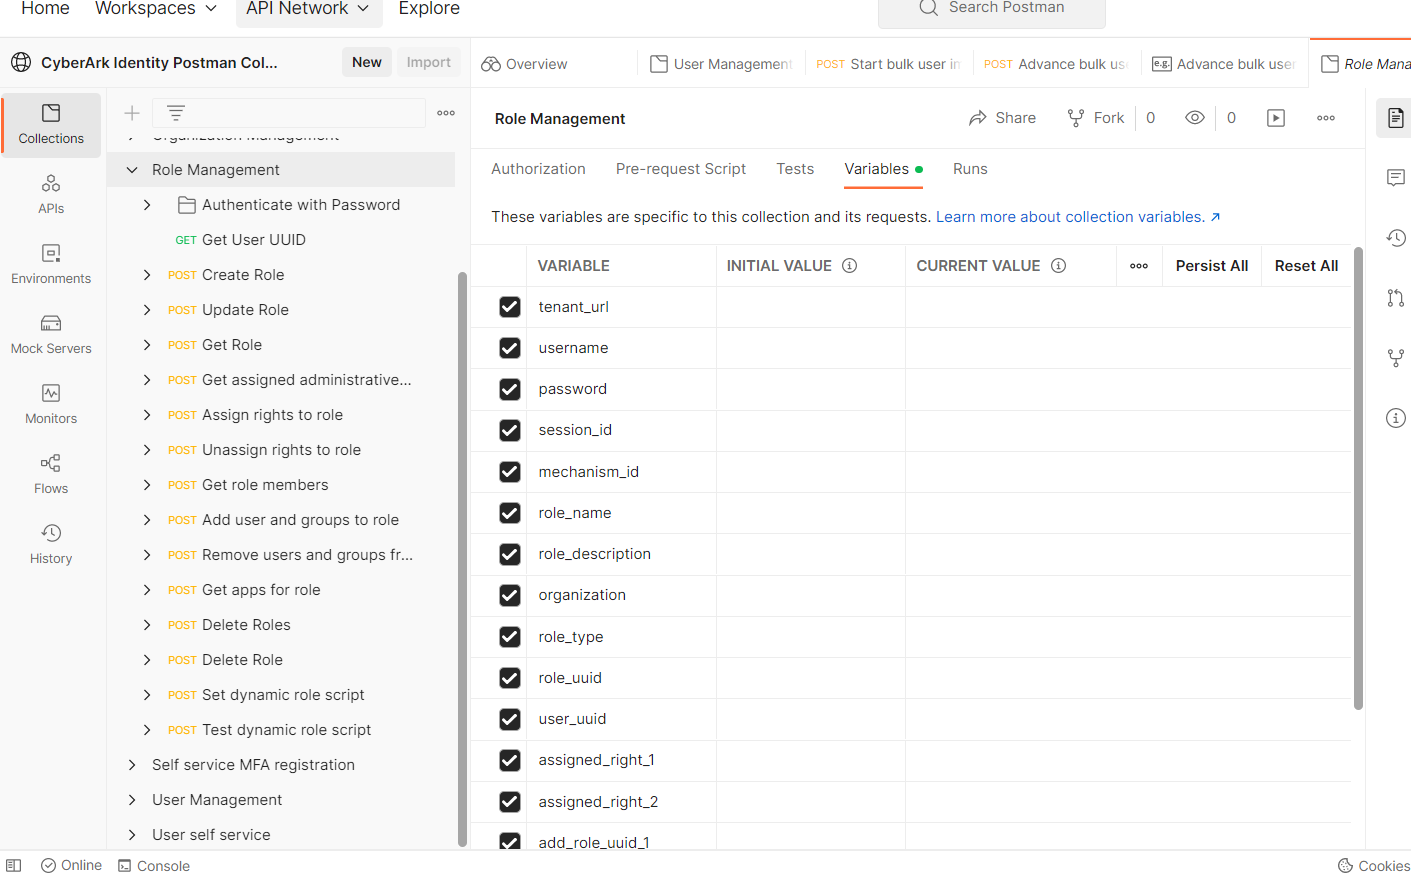Click the watch eye icon for collection
The image size is (1411, 875).
1195,118
